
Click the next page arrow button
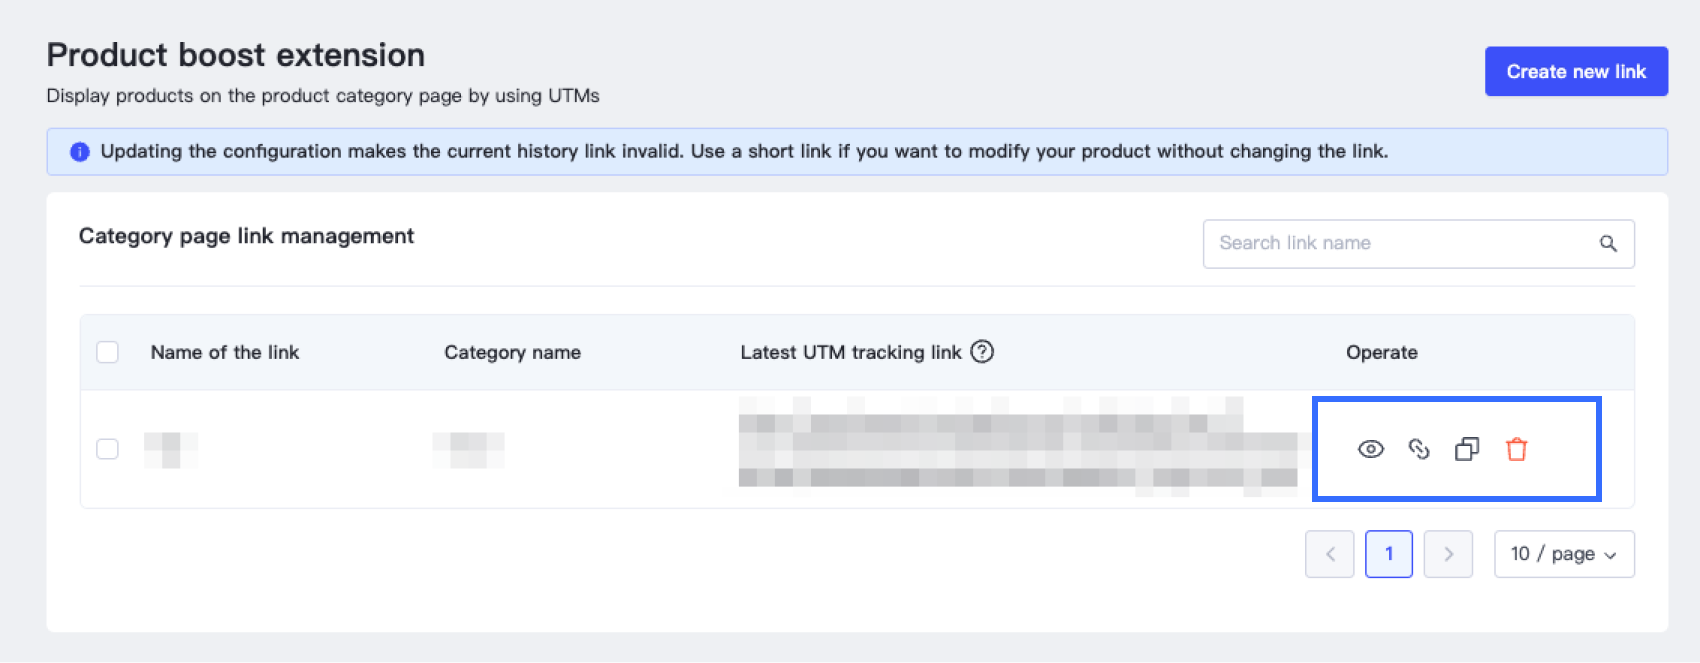tap(1448, 553)
